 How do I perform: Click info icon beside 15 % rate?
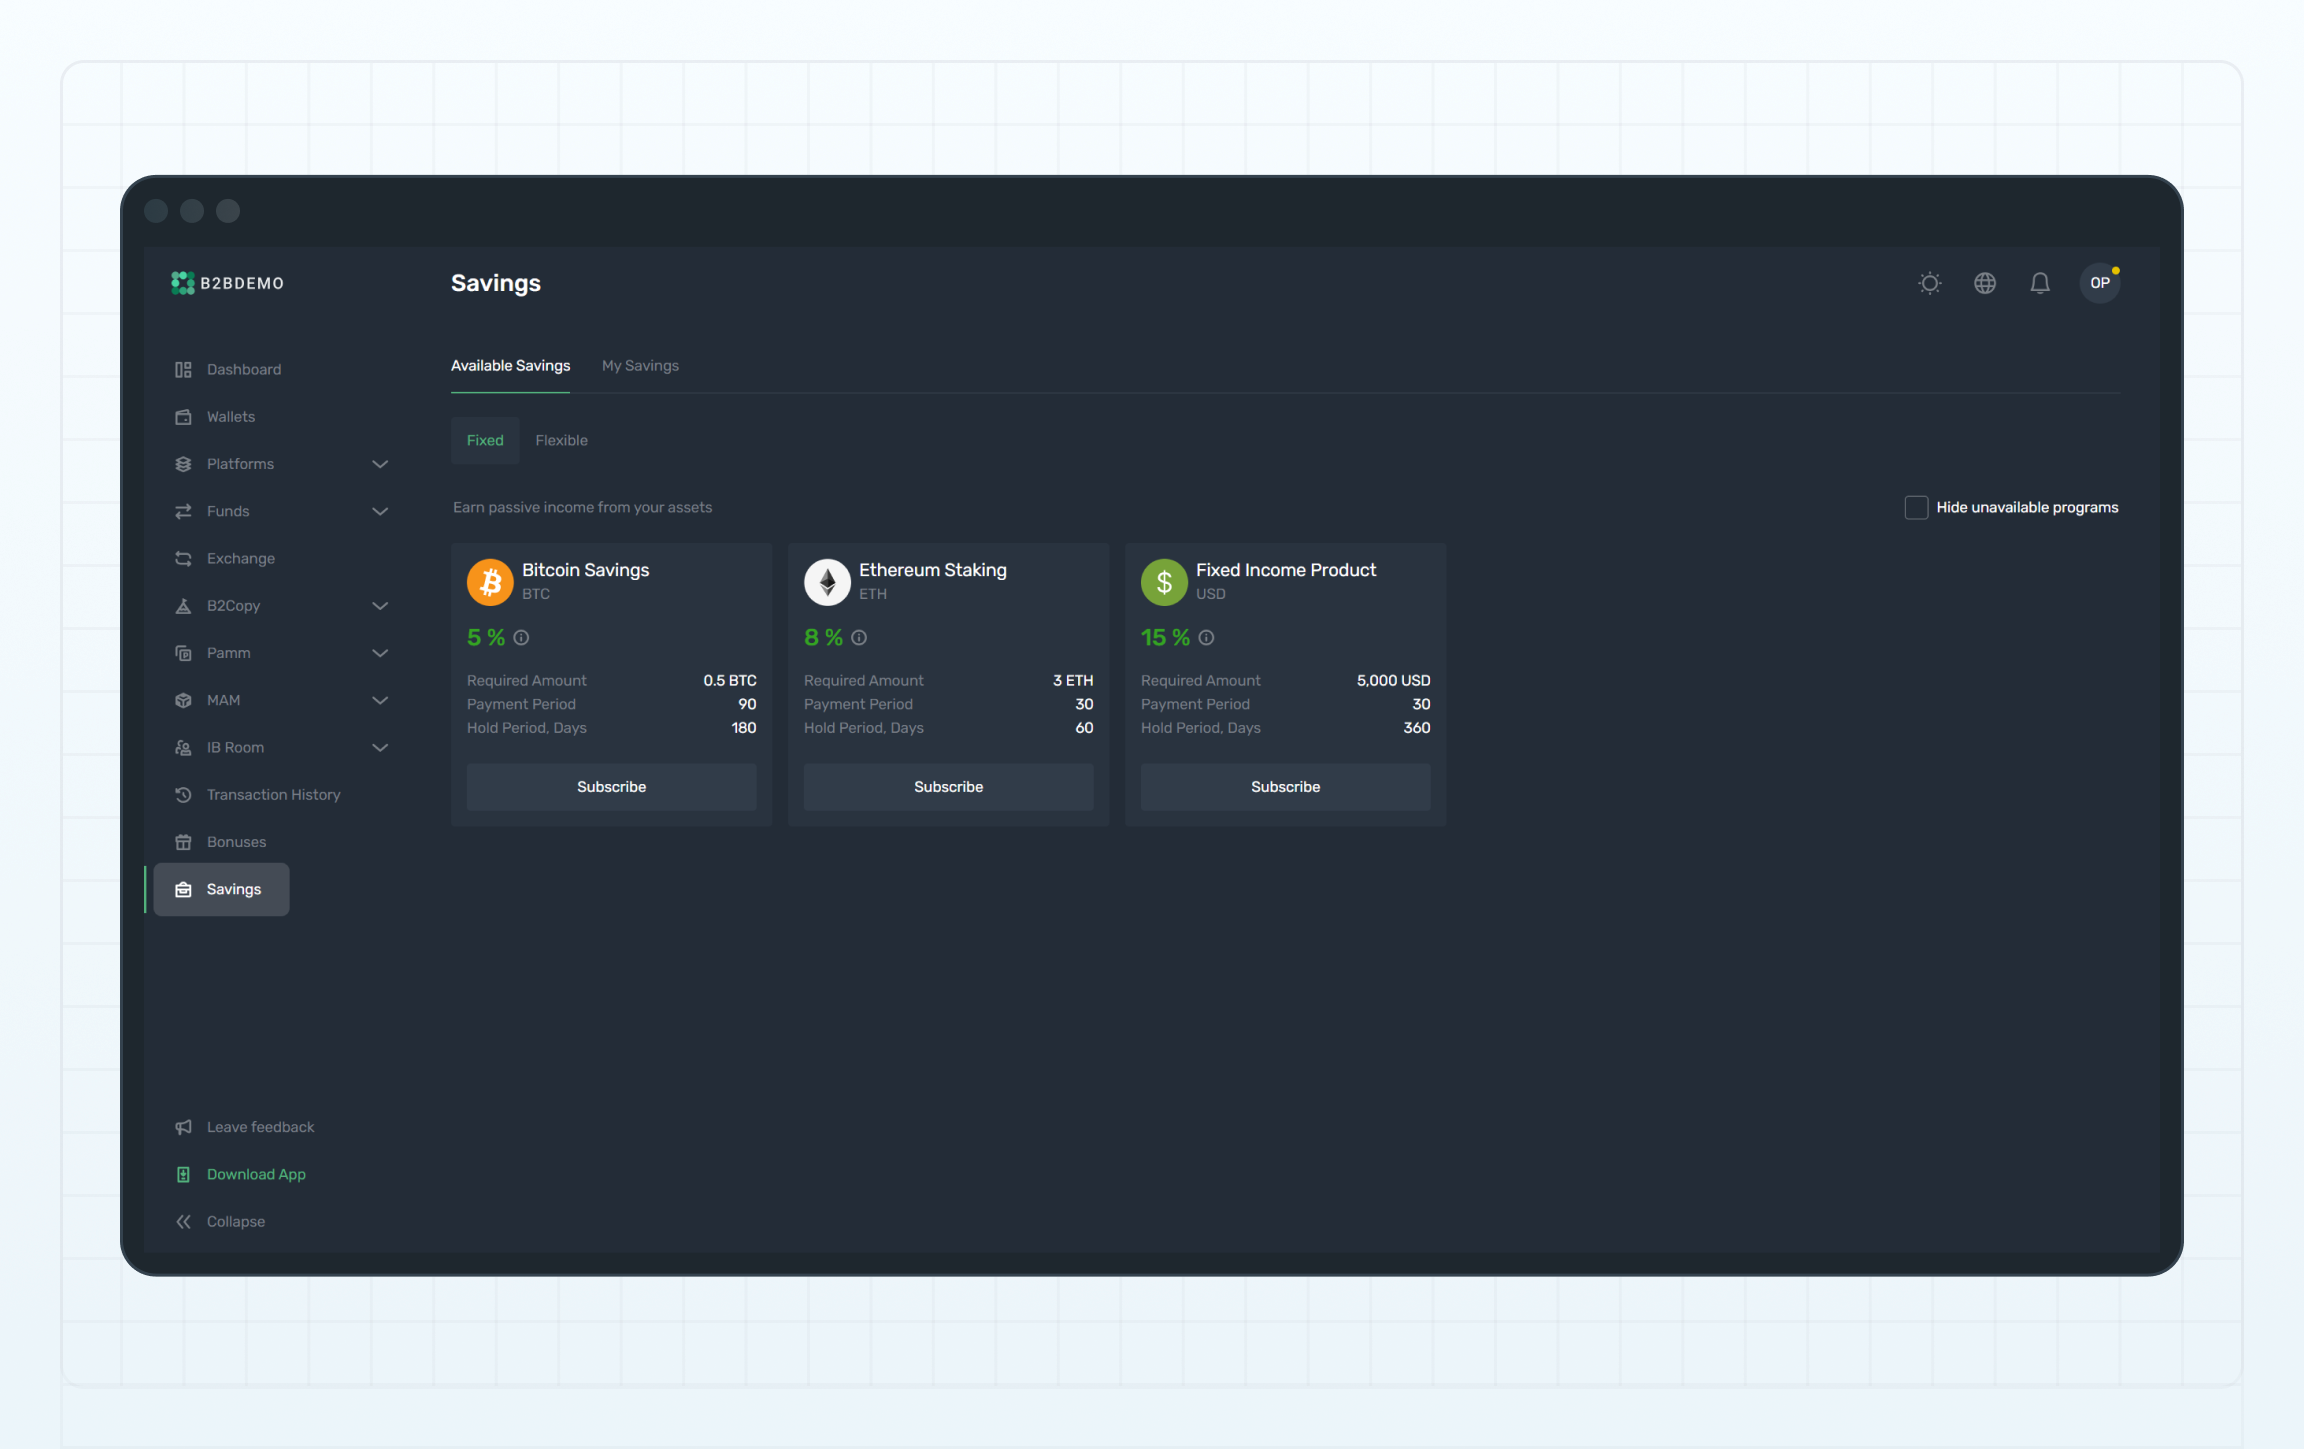coord(1206,637)
